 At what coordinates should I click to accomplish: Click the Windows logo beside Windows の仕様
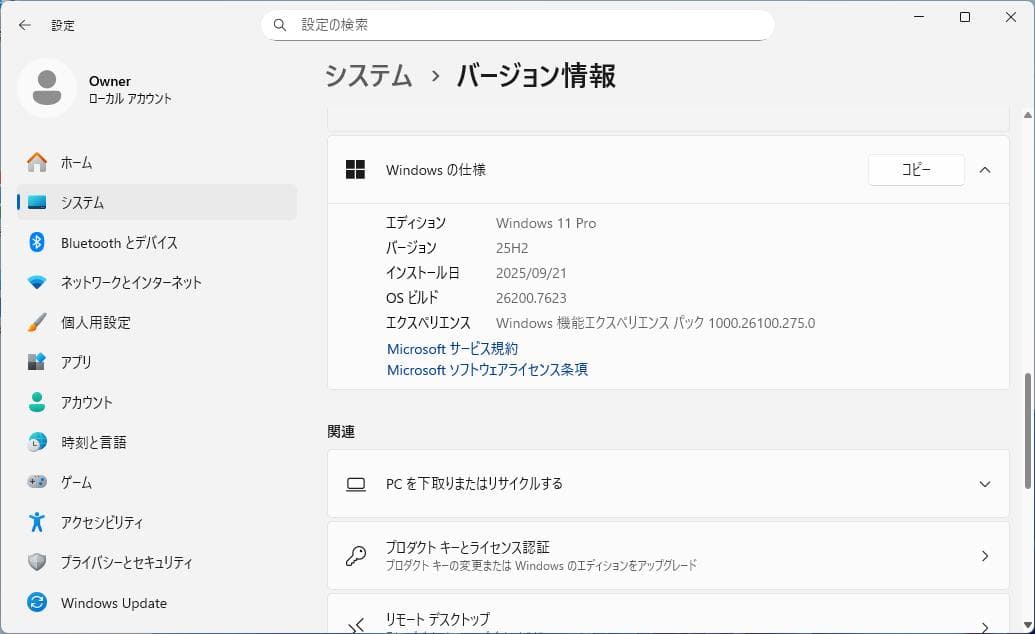click(355, 169)
